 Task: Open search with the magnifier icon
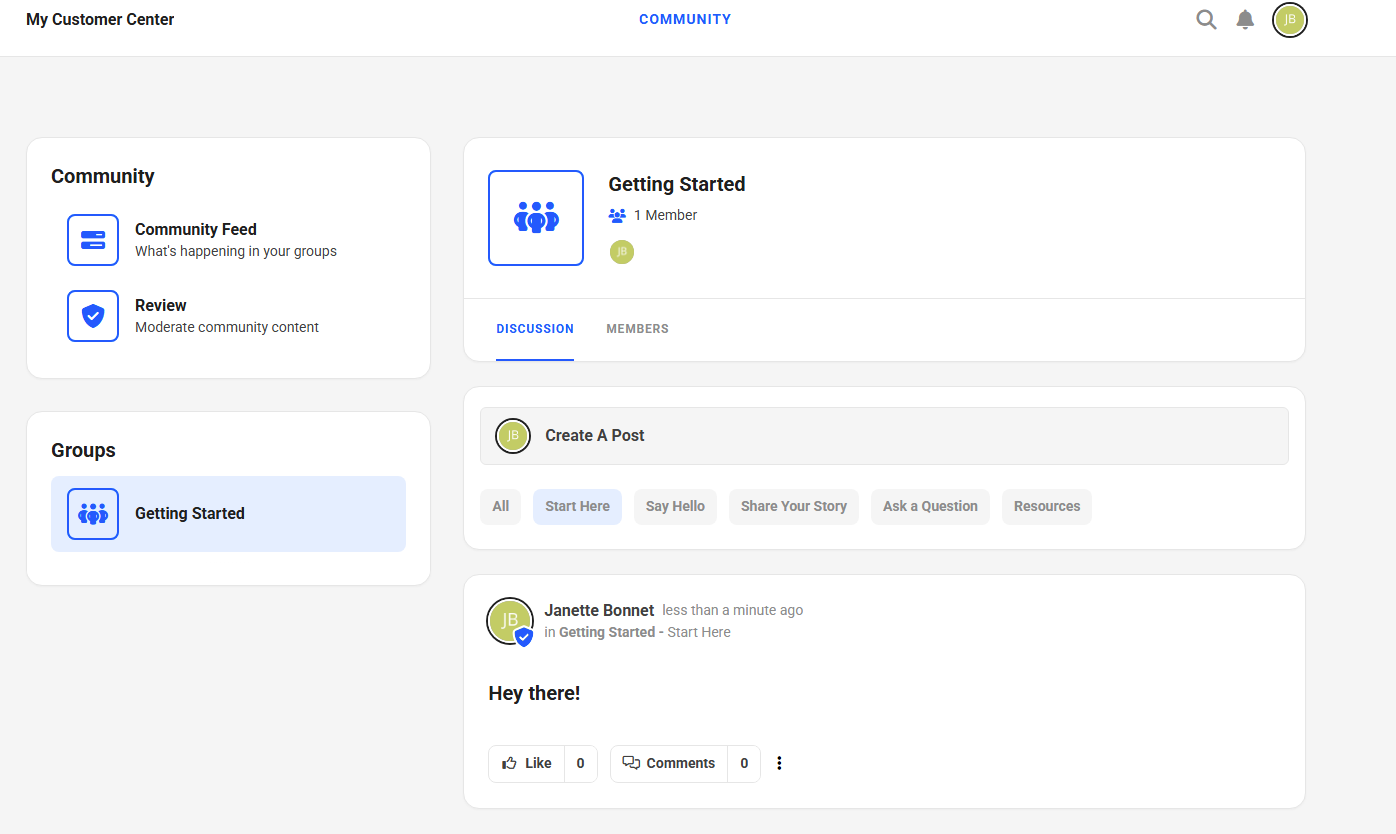1206,20
